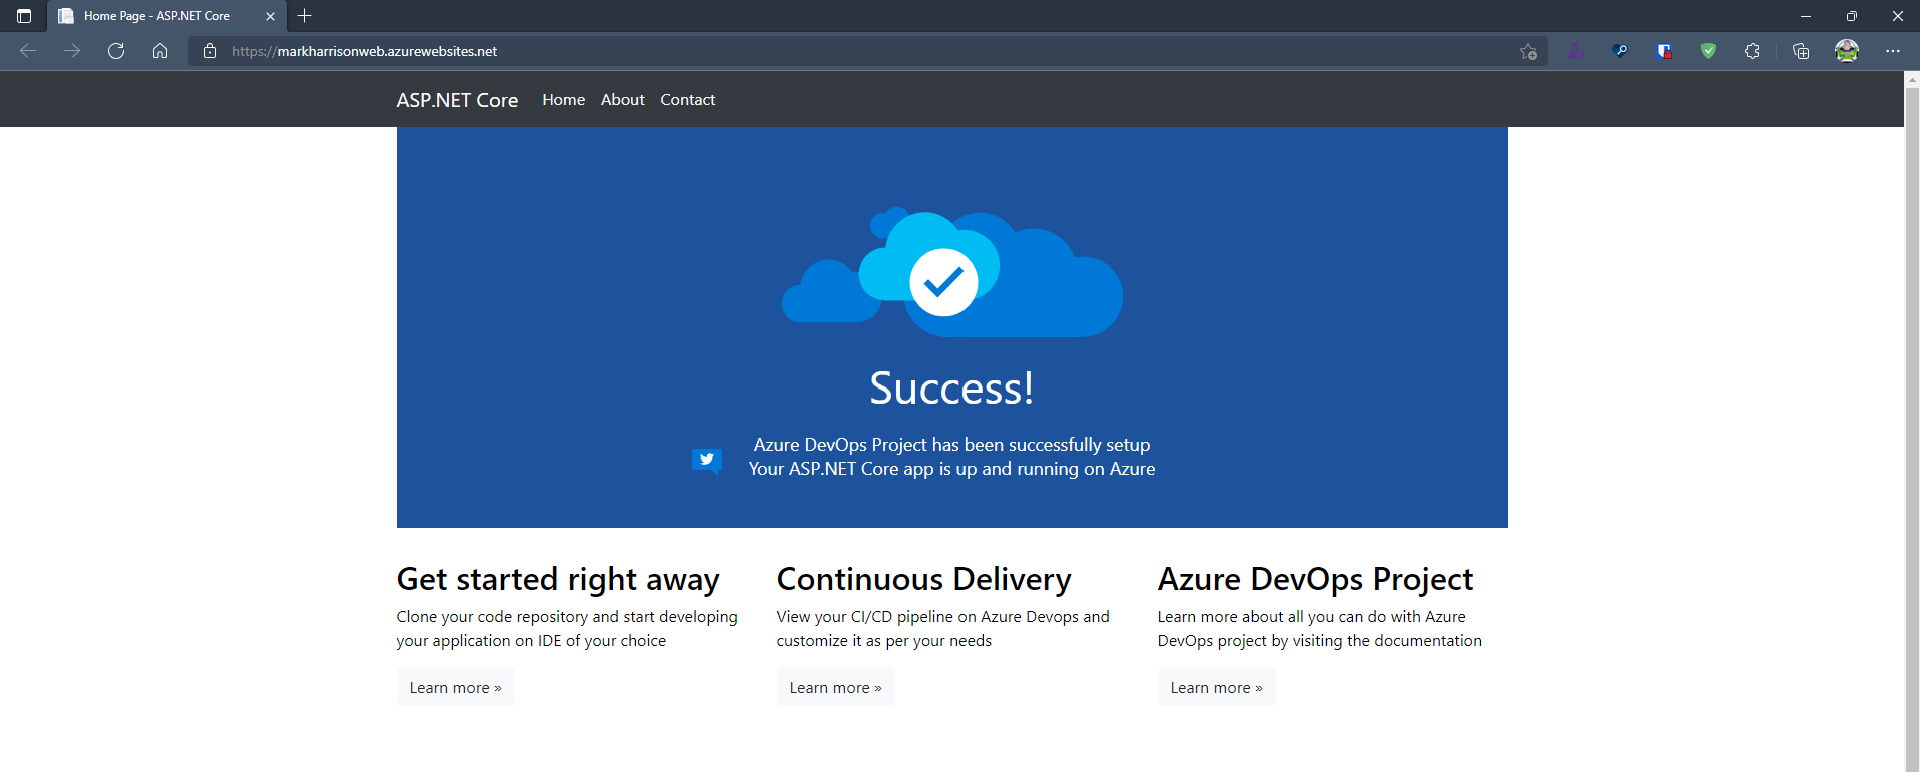
Task: Click the Bitwarden shield extension icon
Action: [1664, 51]
